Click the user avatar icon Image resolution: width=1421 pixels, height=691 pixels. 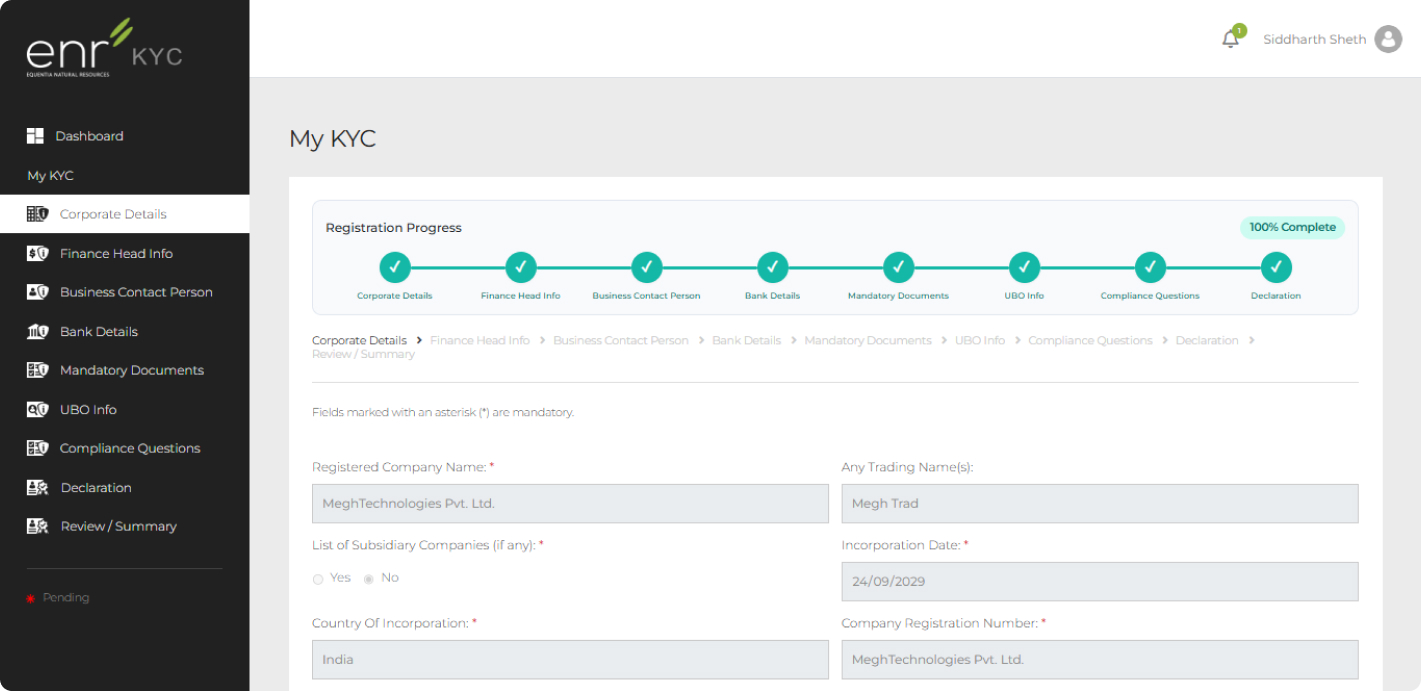(x=1388, y=39)
